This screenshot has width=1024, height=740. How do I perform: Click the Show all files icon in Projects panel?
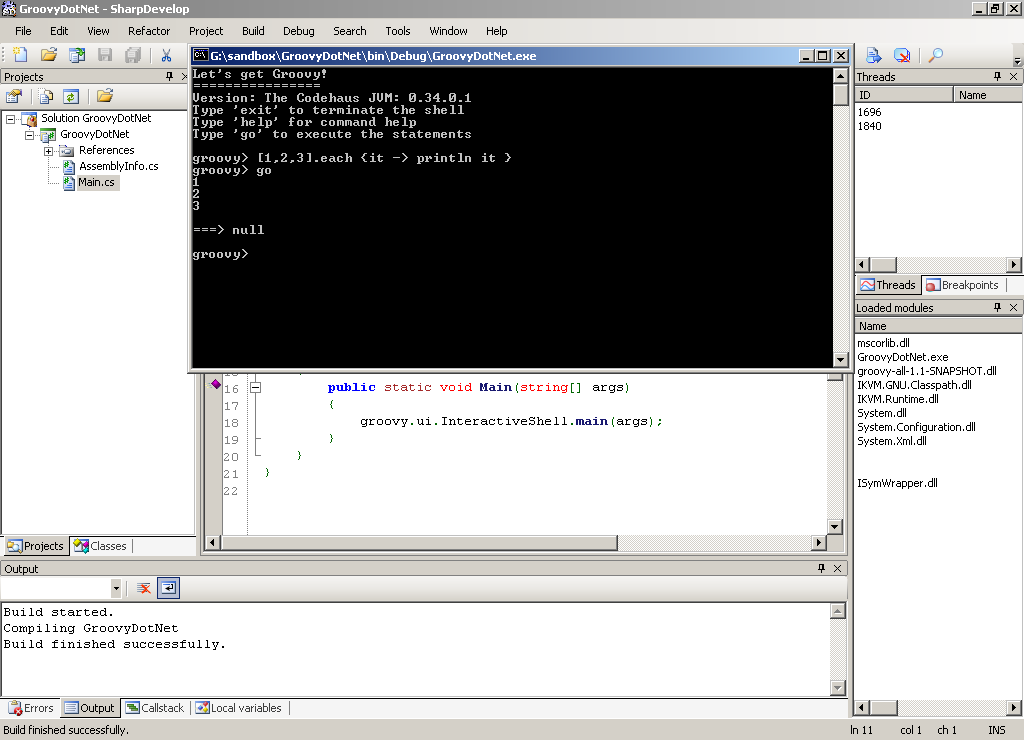click(46, 97)
